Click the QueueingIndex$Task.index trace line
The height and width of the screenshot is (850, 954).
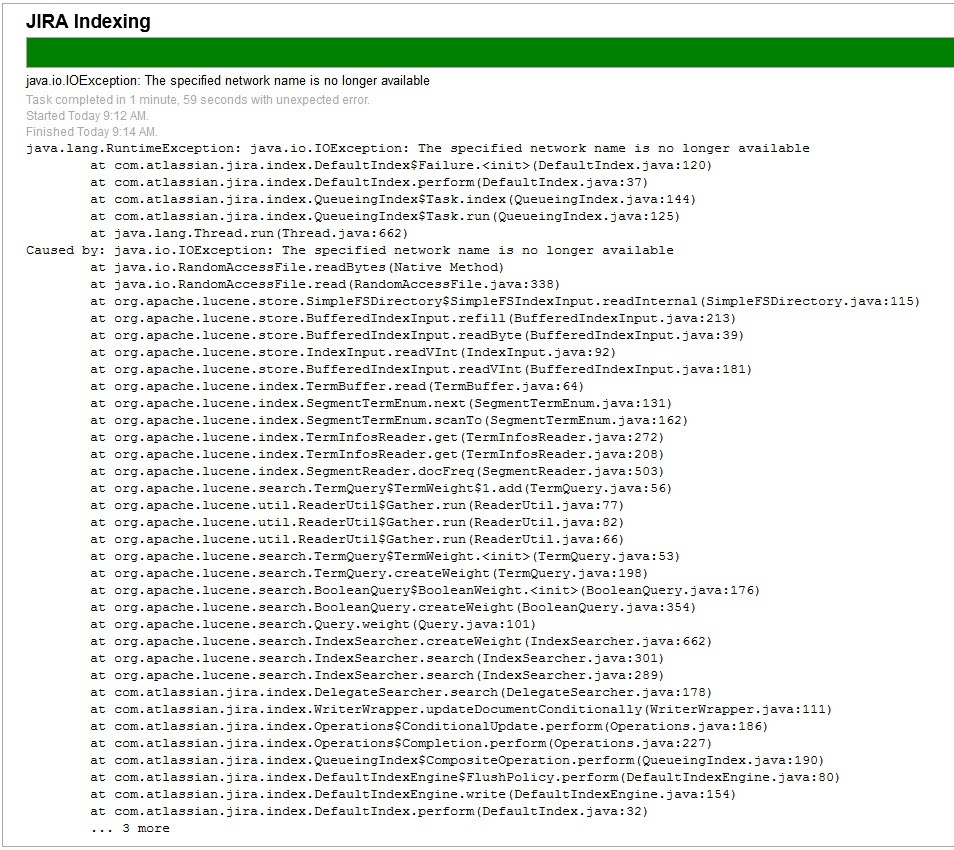click(x=393, y=199)
